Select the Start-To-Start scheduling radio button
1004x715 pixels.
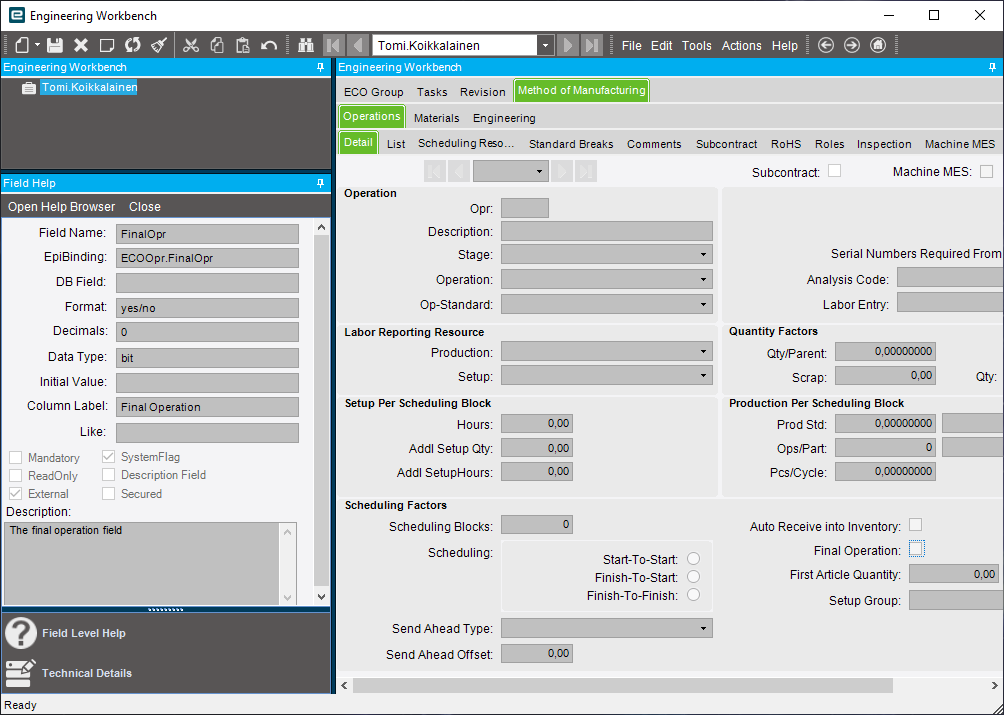(694, 558)
